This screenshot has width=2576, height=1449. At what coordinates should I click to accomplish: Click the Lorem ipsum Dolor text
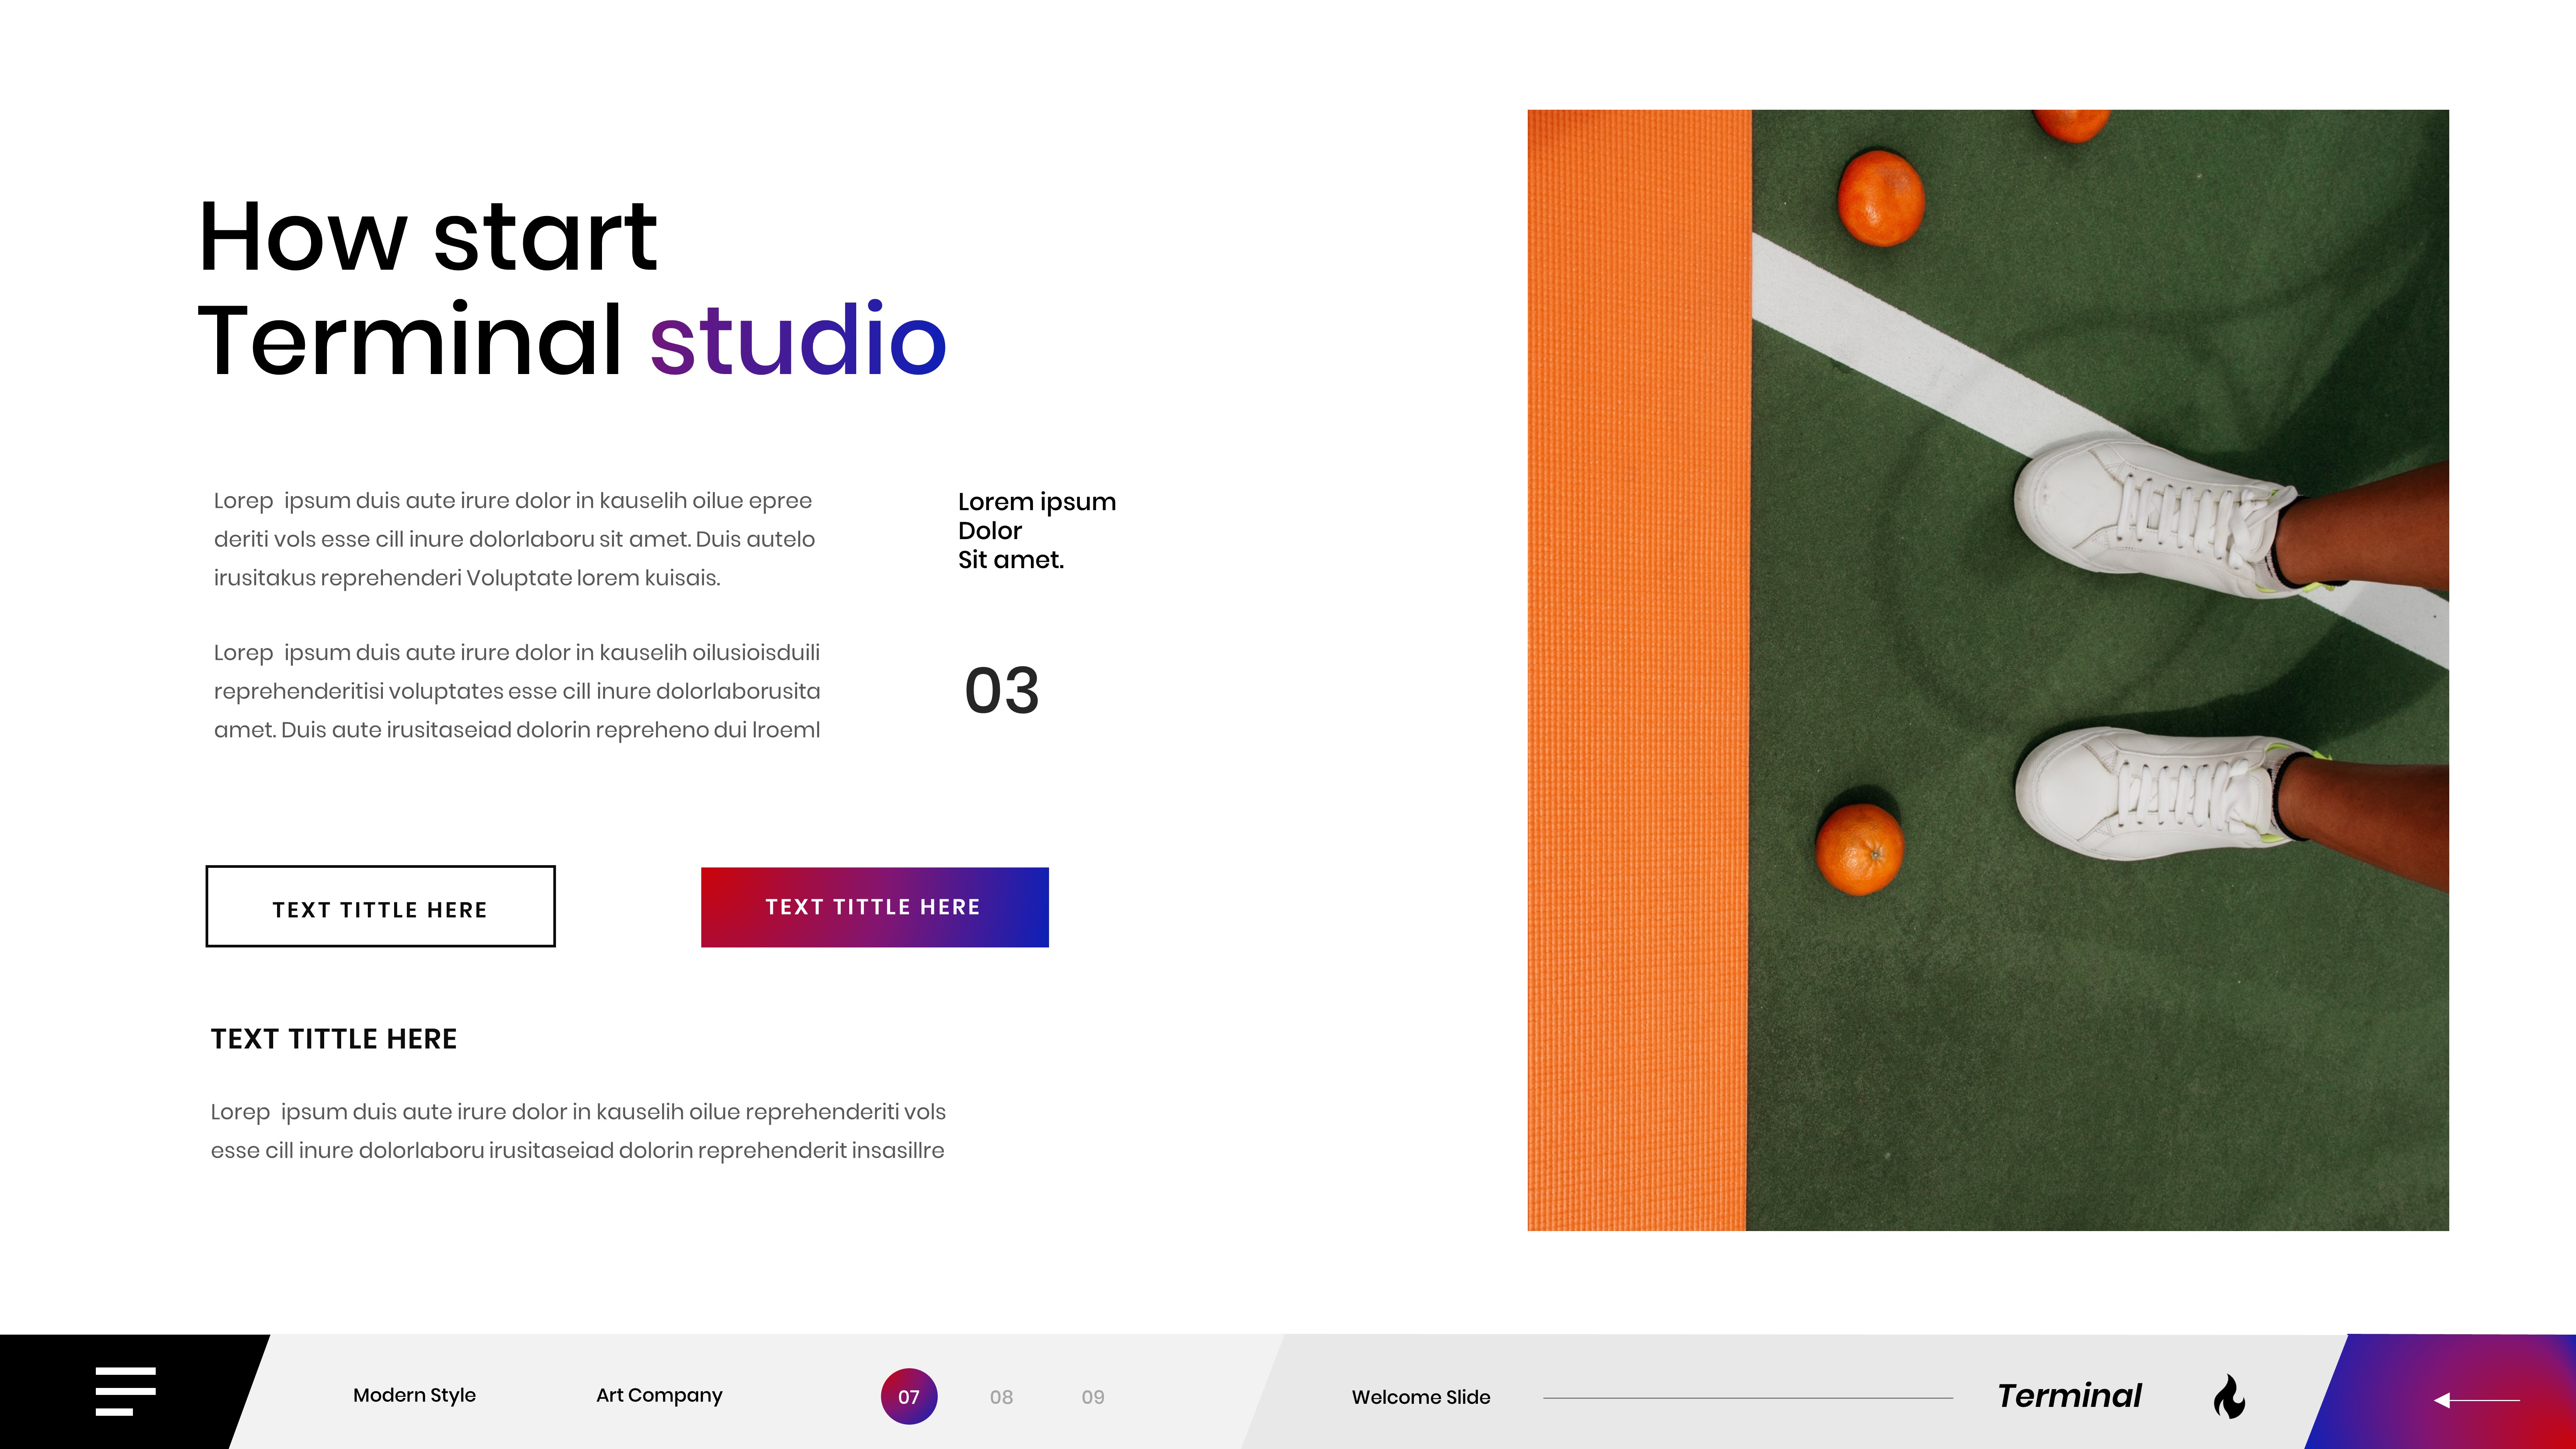(1036, 530)
